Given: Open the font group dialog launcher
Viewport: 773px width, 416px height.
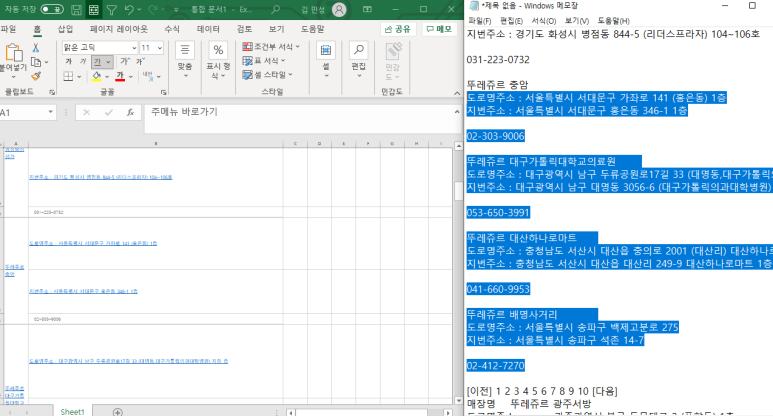Looking at the screenshot, I should (164, 92).
